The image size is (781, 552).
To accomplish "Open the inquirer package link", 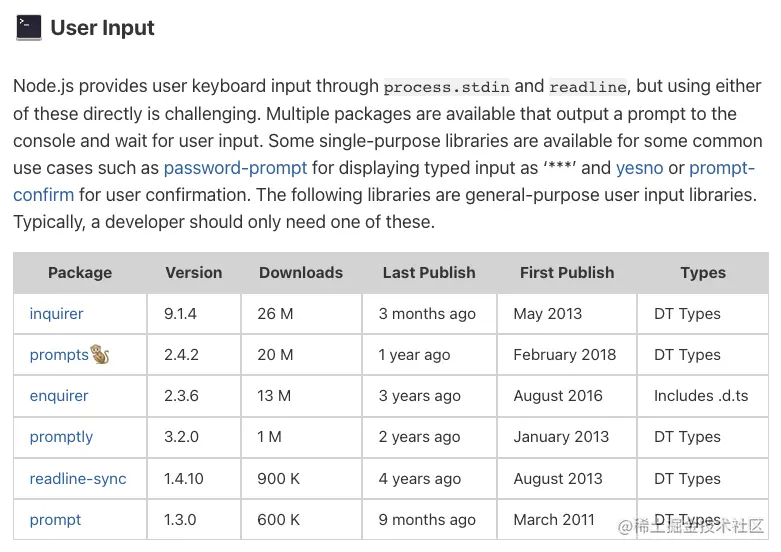I will coord(56,314).
